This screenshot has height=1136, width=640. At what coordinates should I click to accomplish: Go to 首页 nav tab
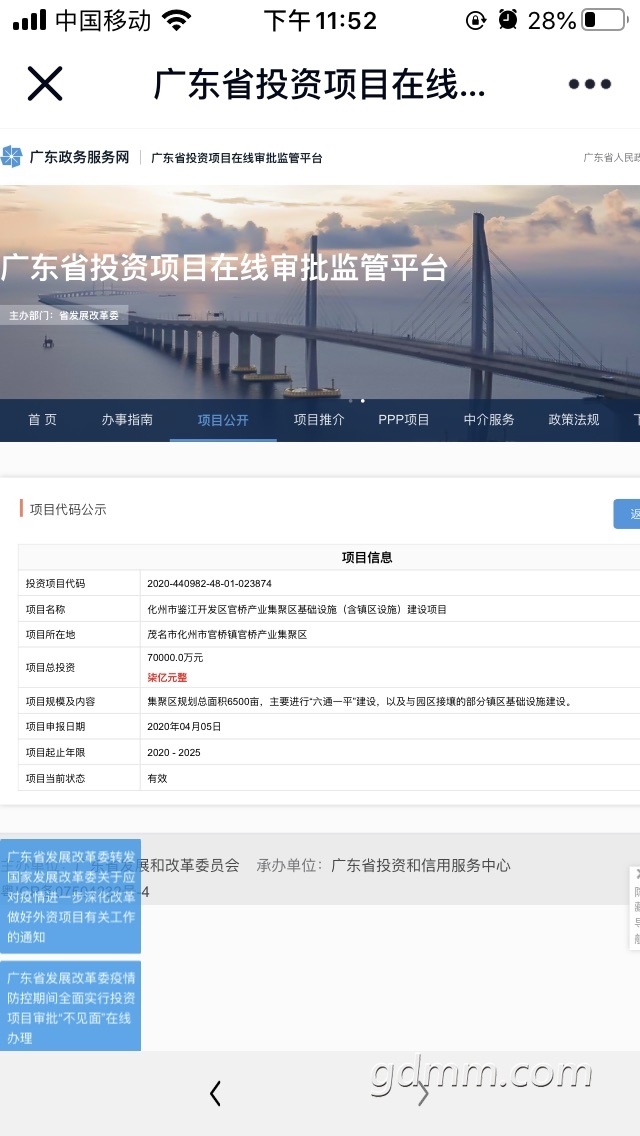tap(42, 419)
